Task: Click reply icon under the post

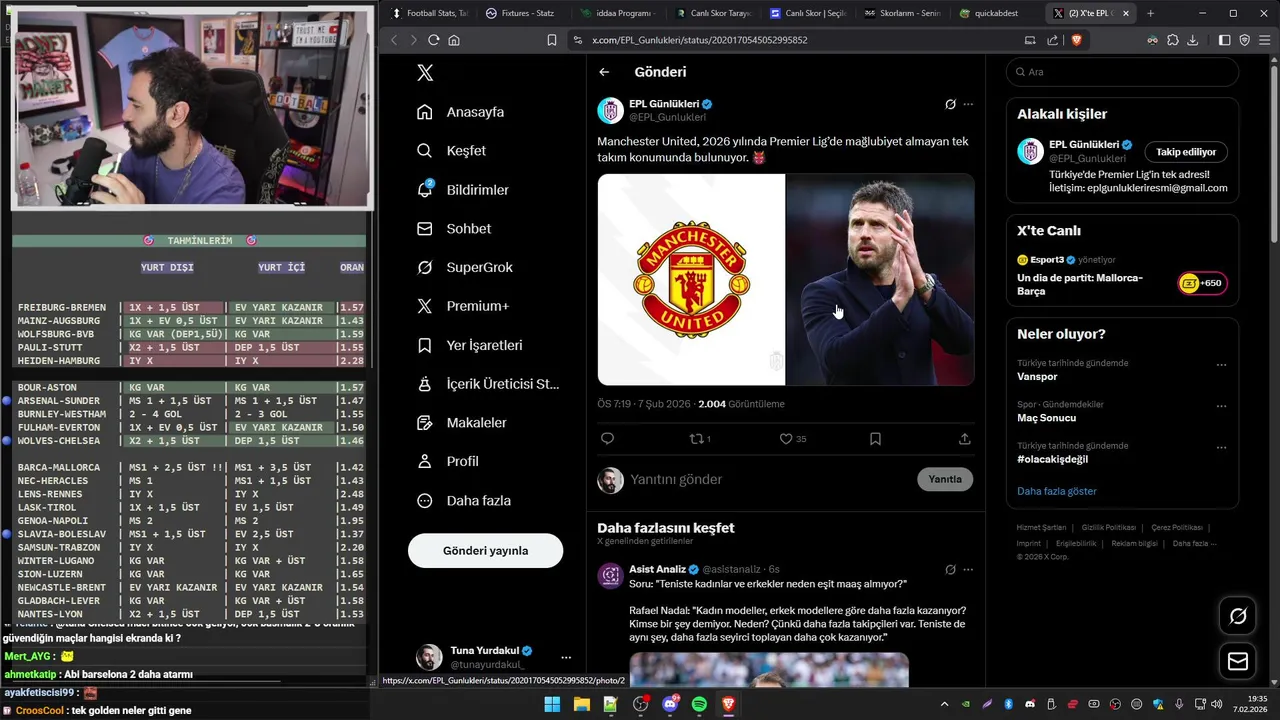Action: pos(607,439)
